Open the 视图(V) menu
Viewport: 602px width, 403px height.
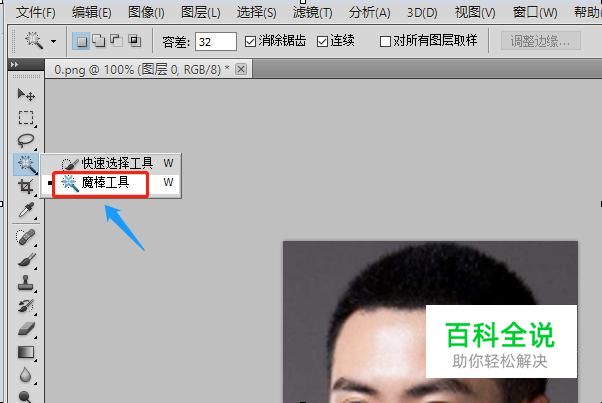point(475,13)
